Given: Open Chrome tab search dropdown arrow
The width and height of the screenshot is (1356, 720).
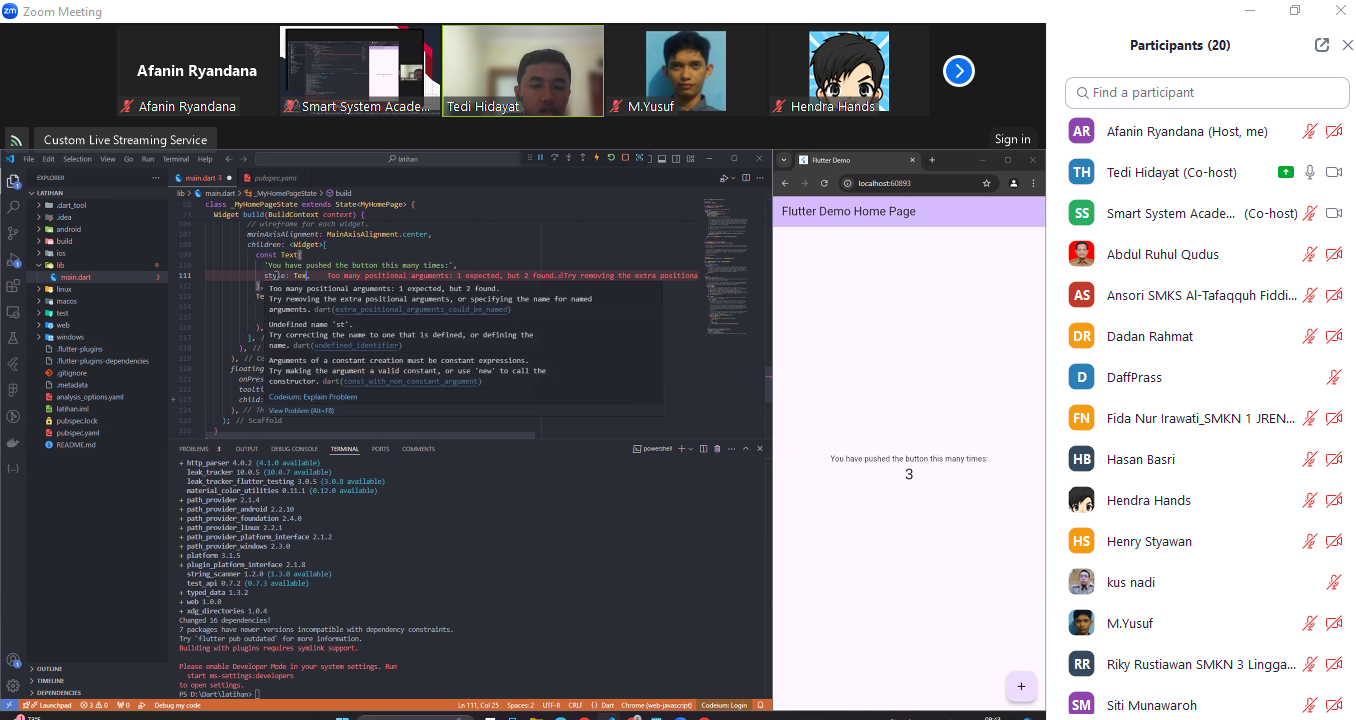Looking at the screenshot, I should (x=785, y=160).
